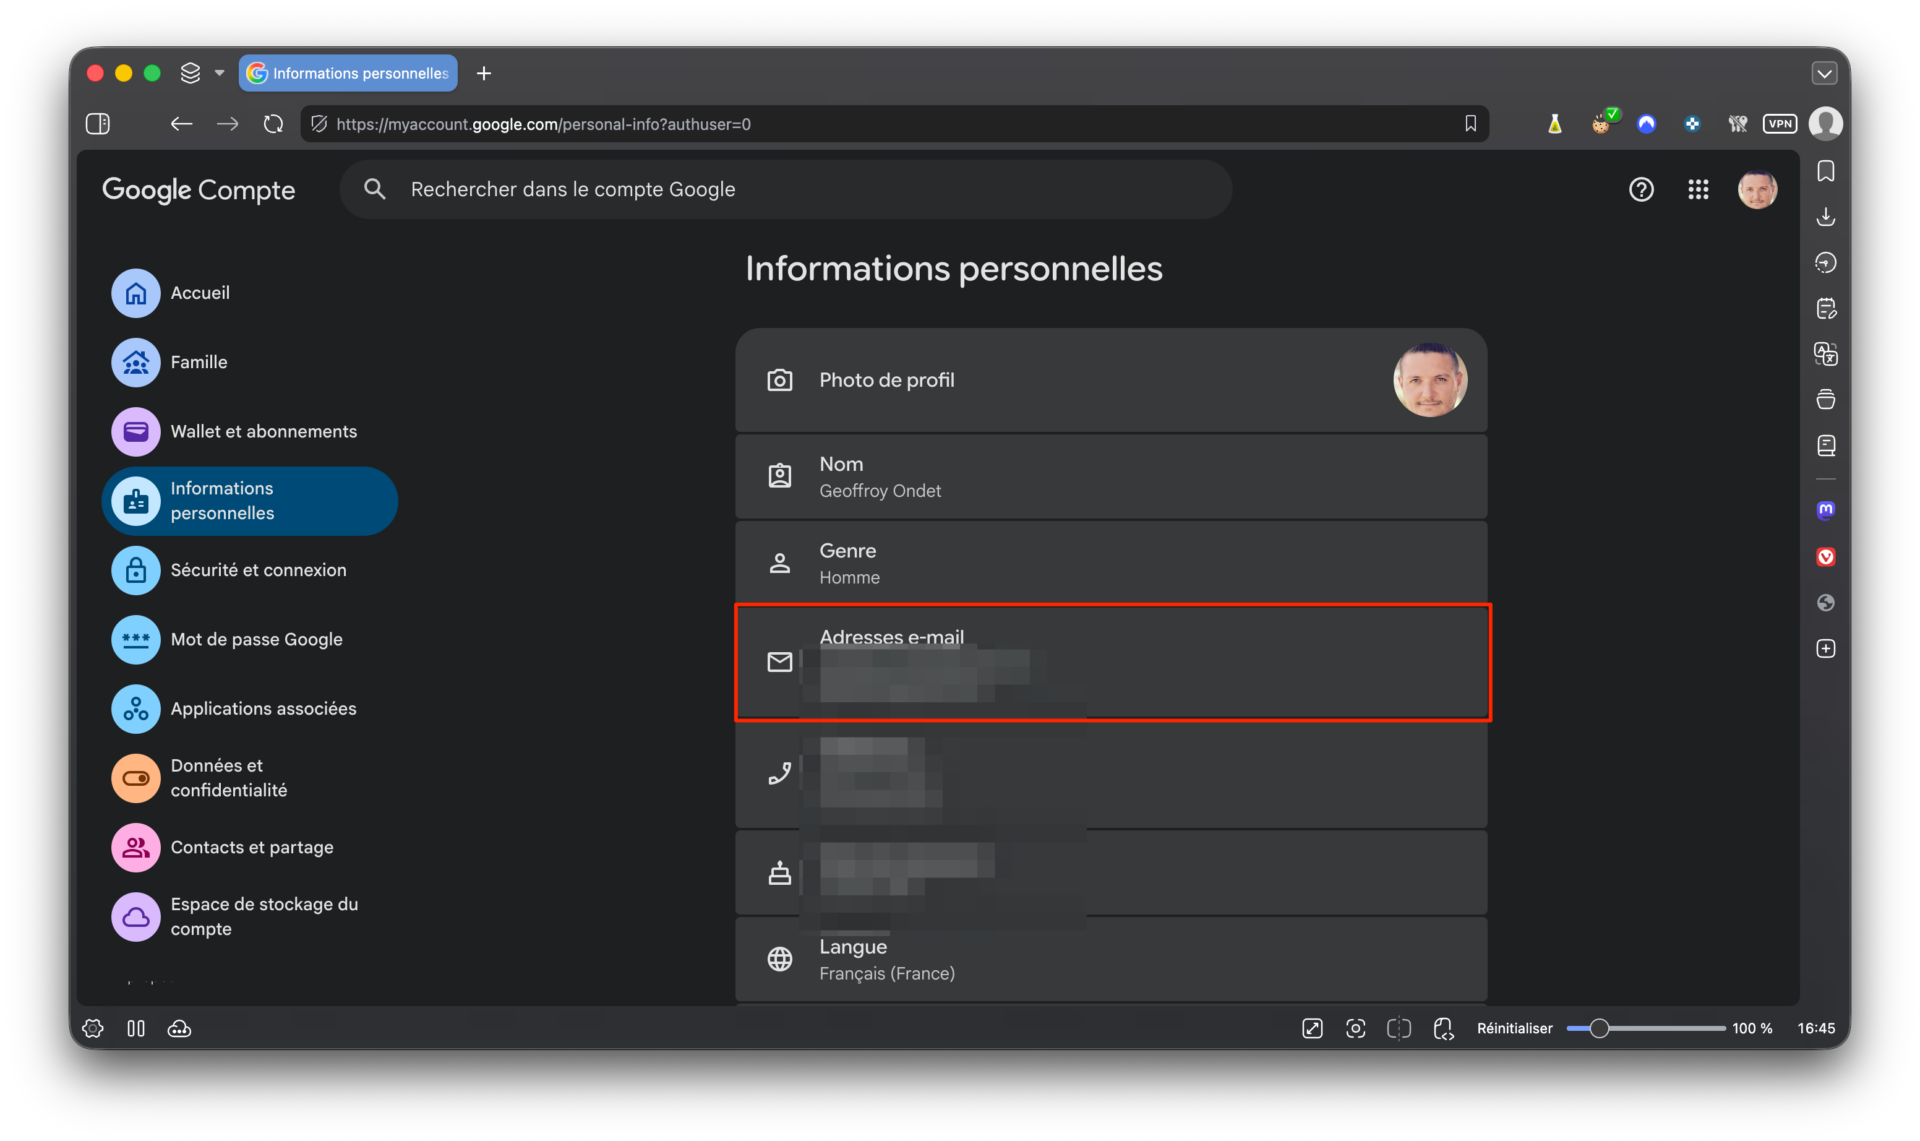This screenshot has width=1920, height=1141.
Task: Open the Google apps grid
Action: (x=1698, y=190)
